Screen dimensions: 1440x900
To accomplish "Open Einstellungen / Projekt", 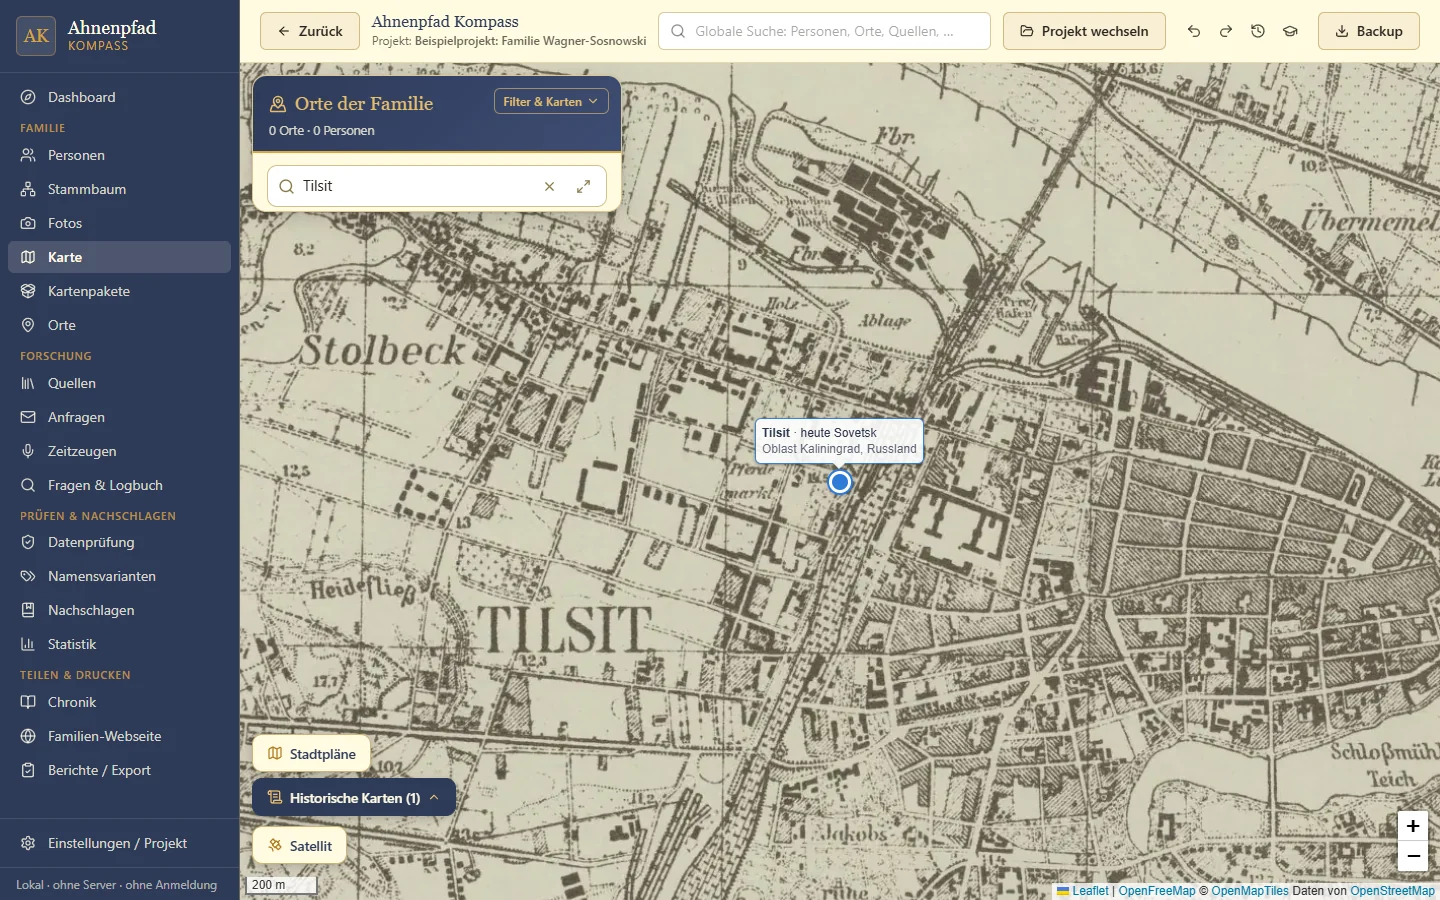I will coord(119,843).
